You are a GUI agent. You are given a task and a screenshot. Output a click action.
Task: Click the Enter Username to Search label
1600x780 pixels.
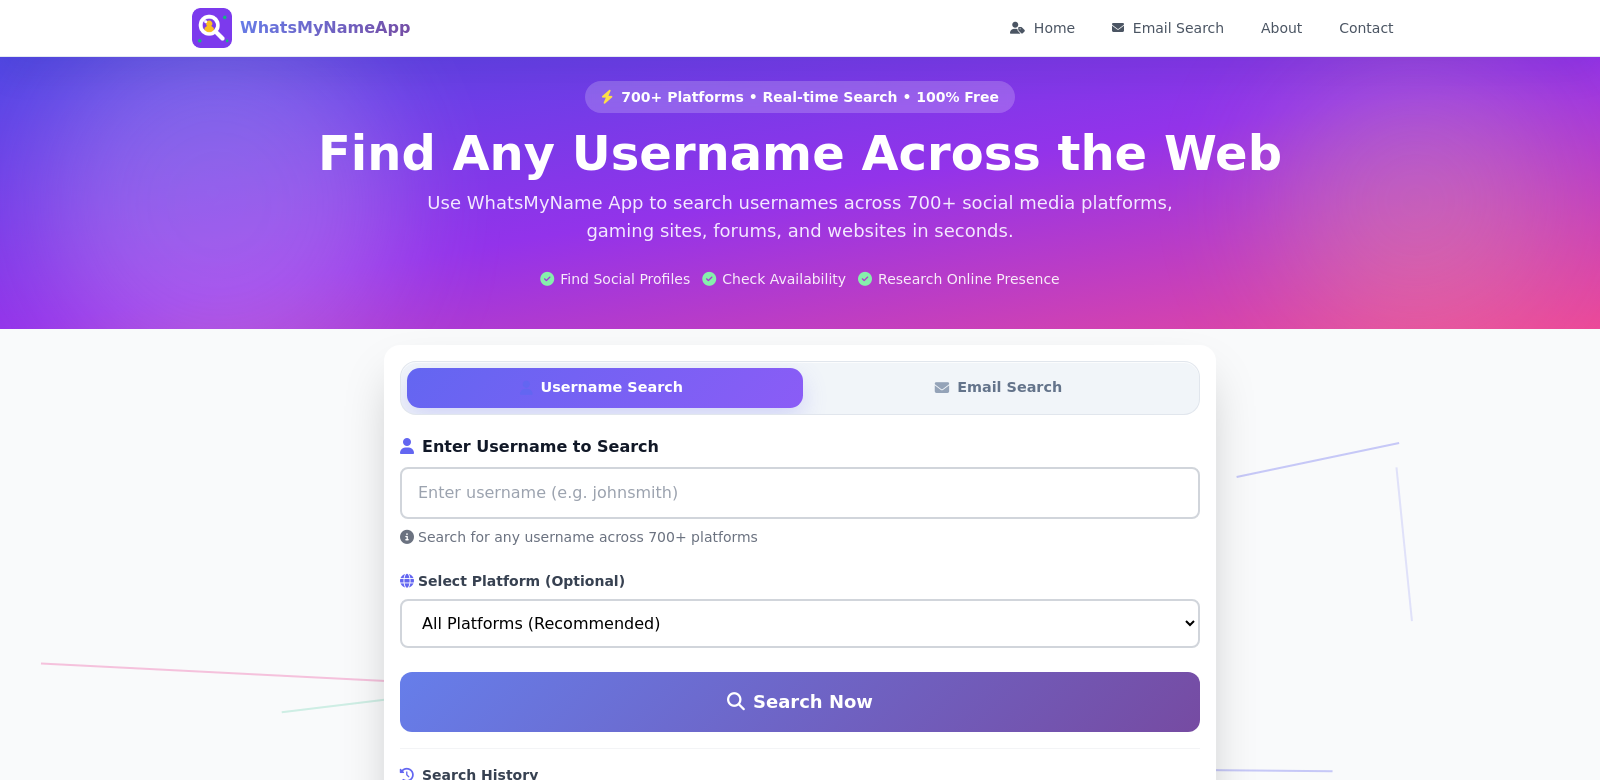point(540,446)
